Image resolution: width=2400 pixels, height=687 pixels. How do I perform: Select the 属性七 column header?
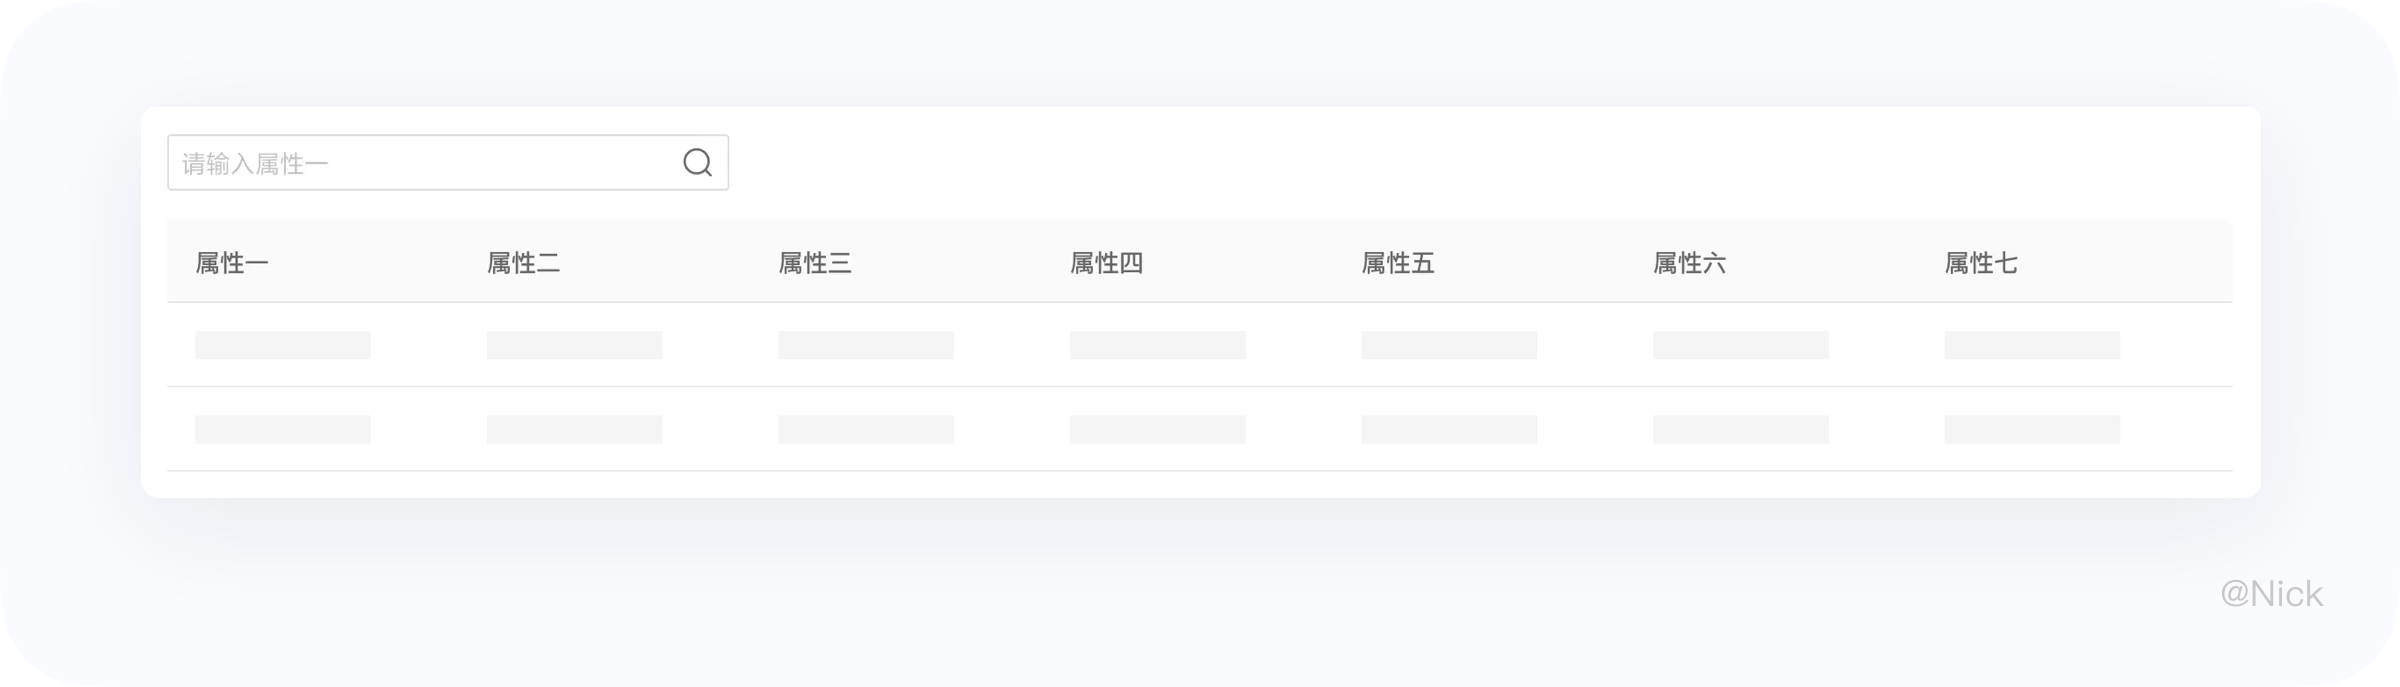tap(1981, 263)
